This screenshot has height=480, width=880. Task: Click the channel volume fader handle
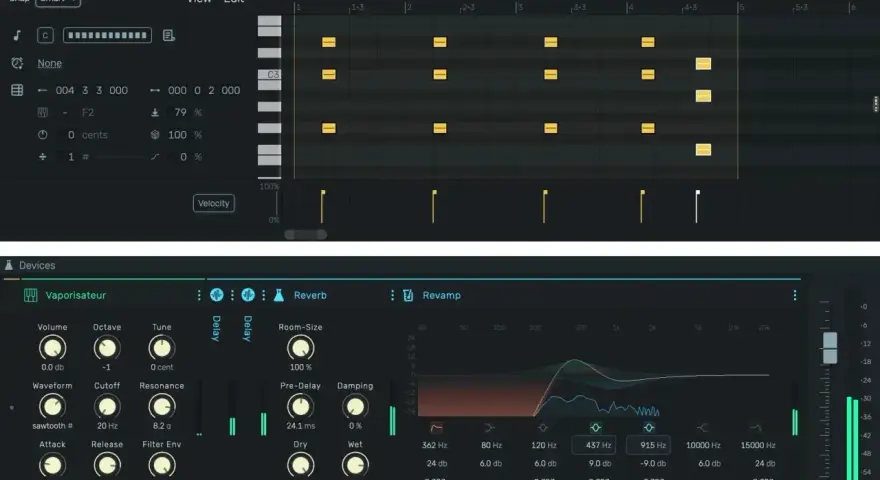(x=830, y=348)
